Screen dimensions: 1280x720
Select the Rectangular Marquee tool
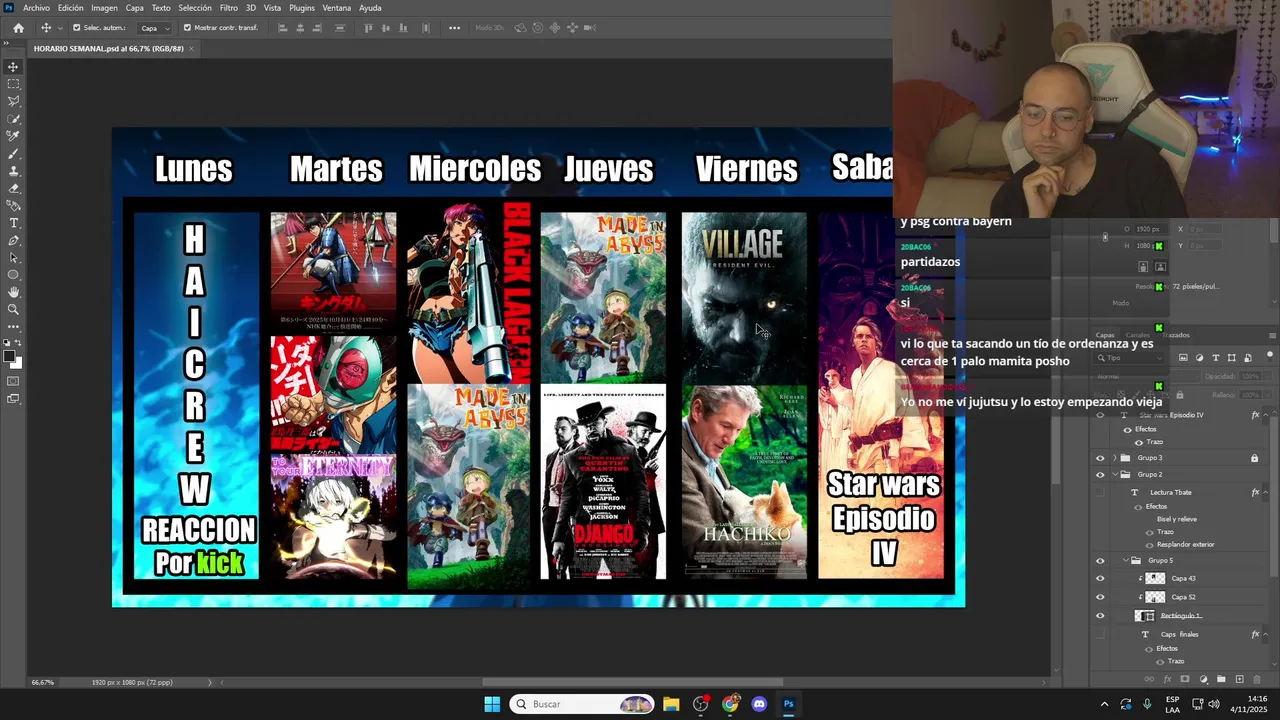[13, 84]
